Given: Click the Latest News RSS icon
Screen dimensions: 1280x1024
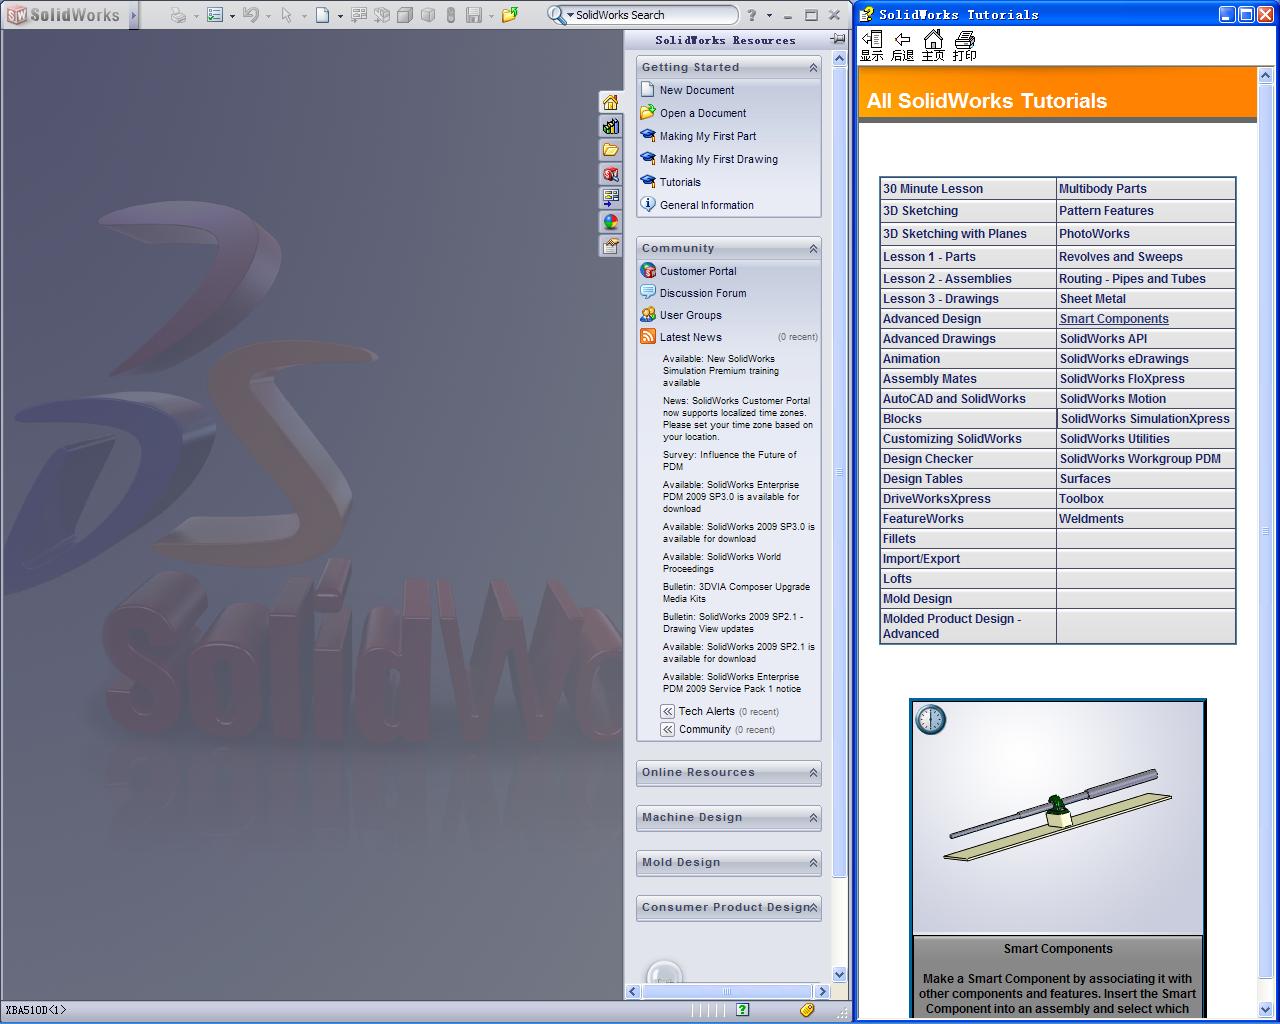Looking at the screenshot, I should tap(648, 337).
